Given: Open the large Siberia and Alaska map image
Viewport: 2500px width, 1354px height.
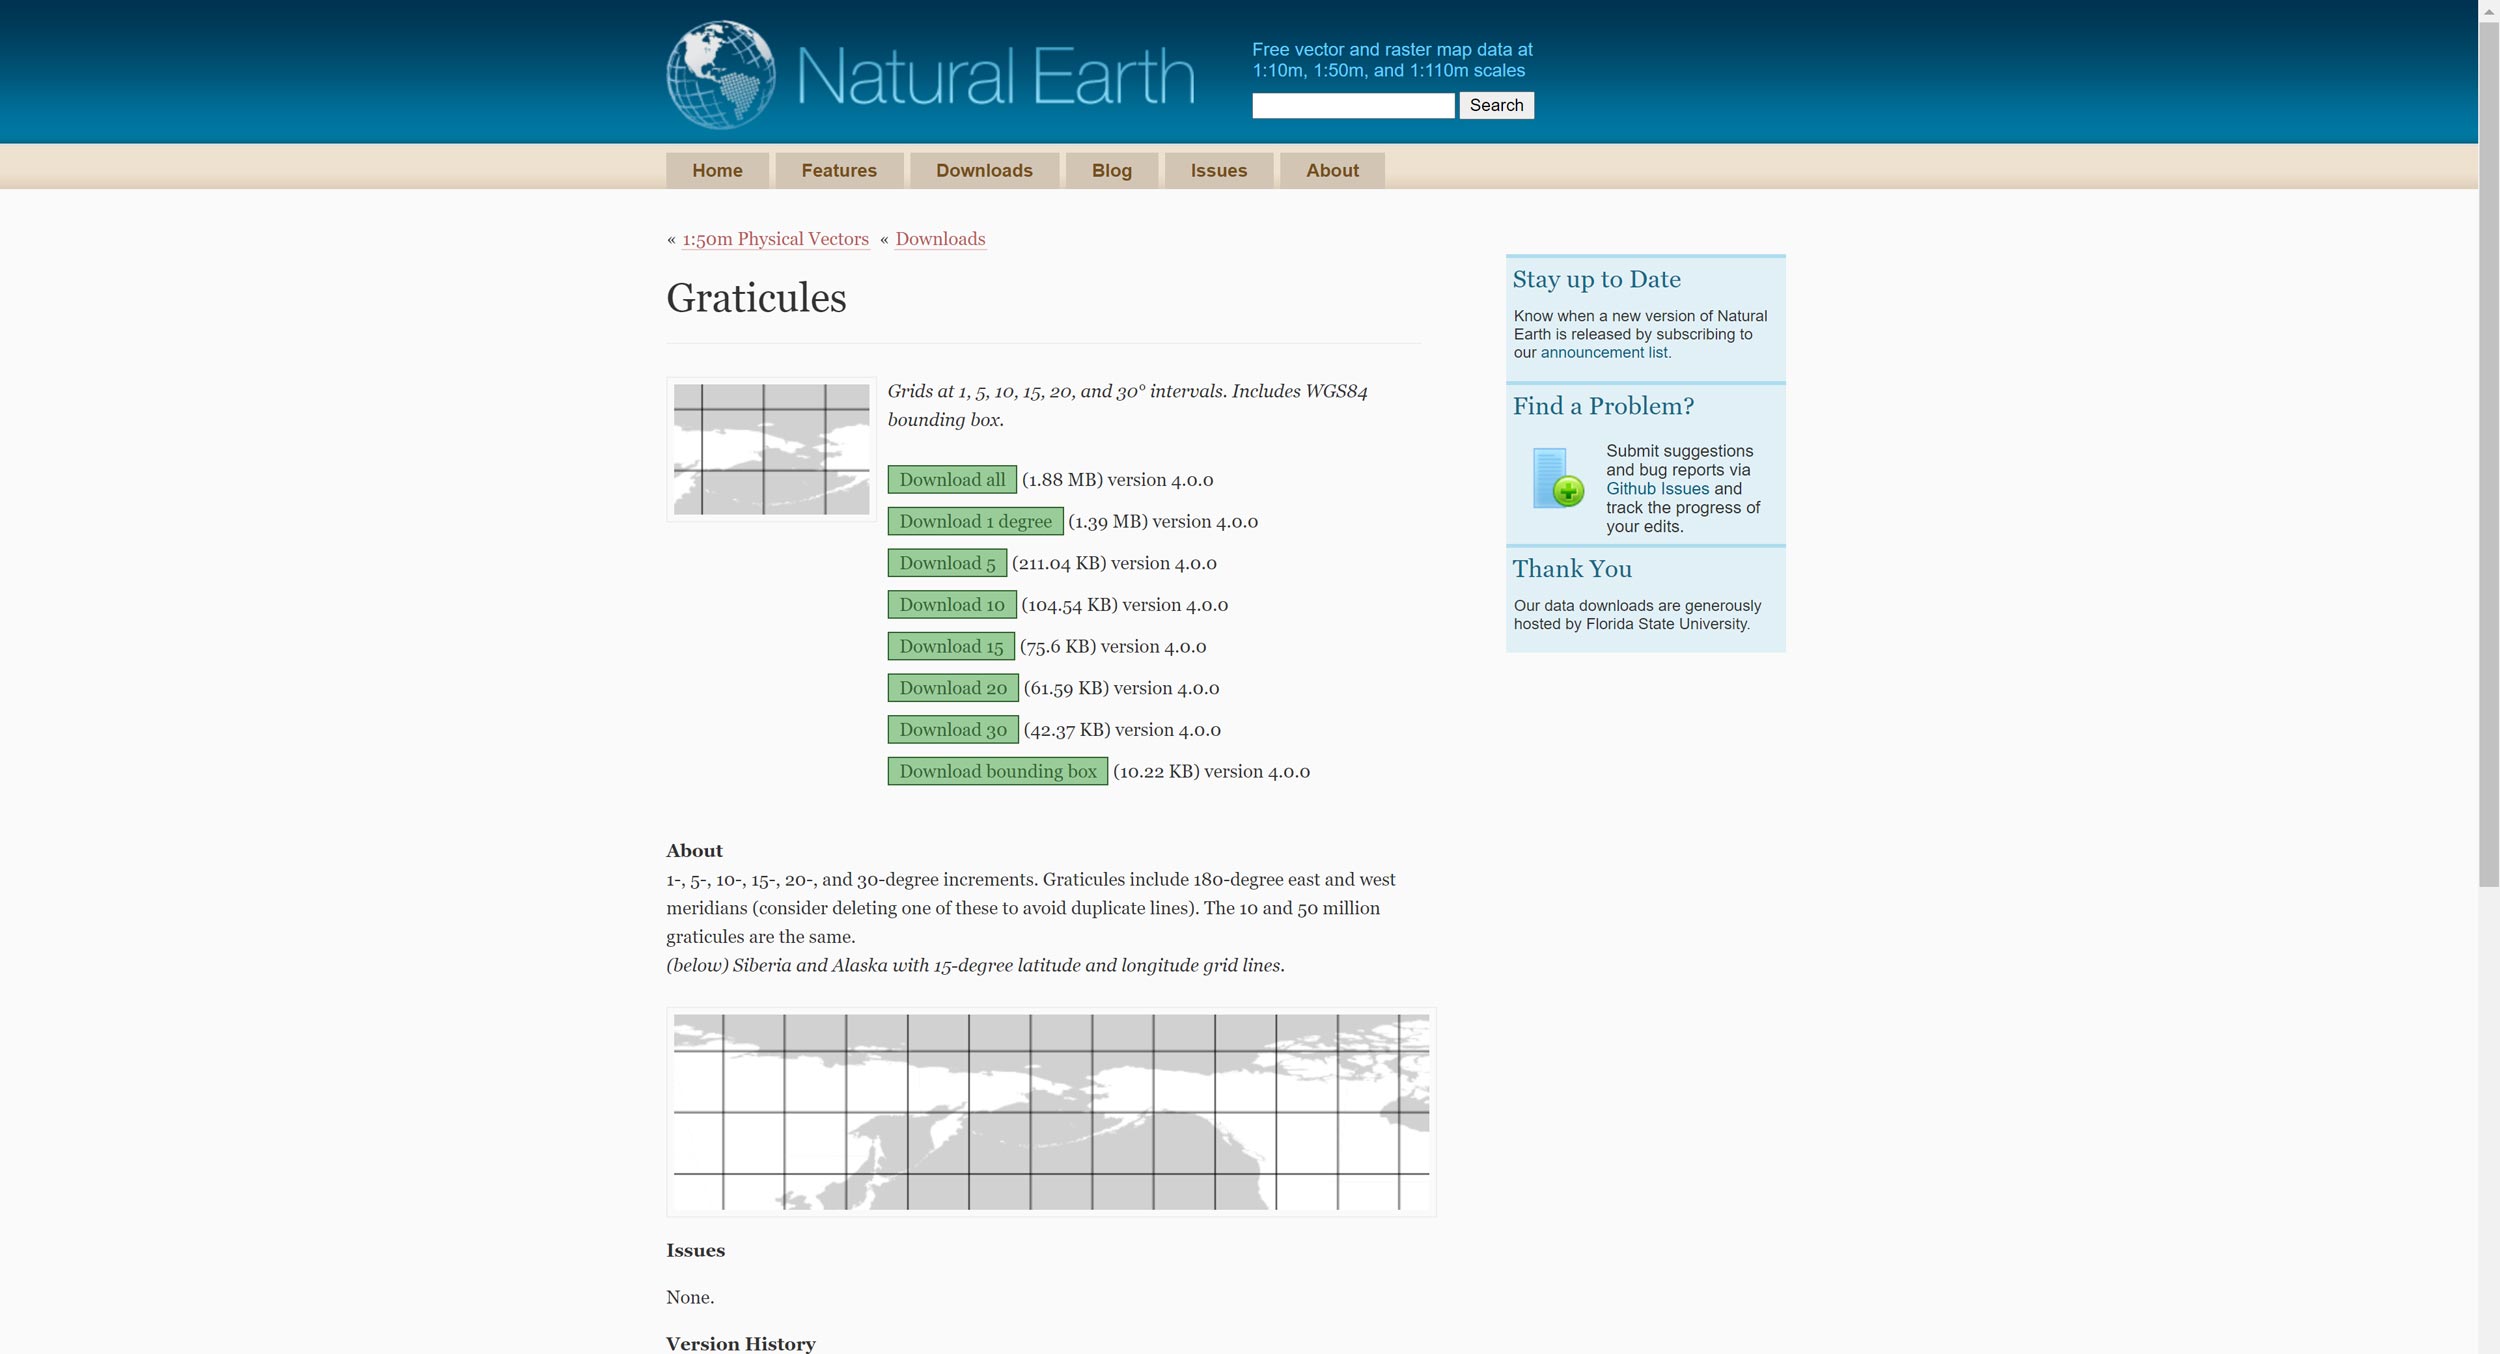Looking at the screenshot, I should (1050, 1111).
